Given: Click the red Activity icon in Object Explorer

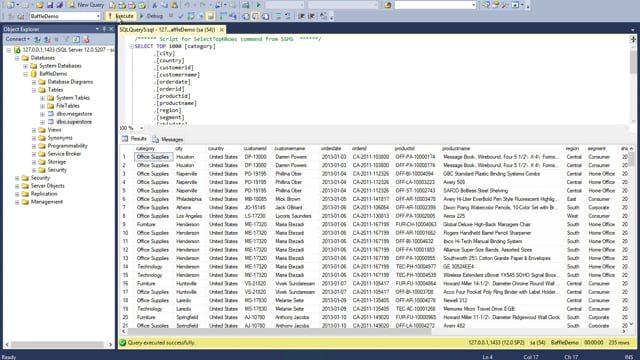Looking at the screenshot, I should coord(86,39).
